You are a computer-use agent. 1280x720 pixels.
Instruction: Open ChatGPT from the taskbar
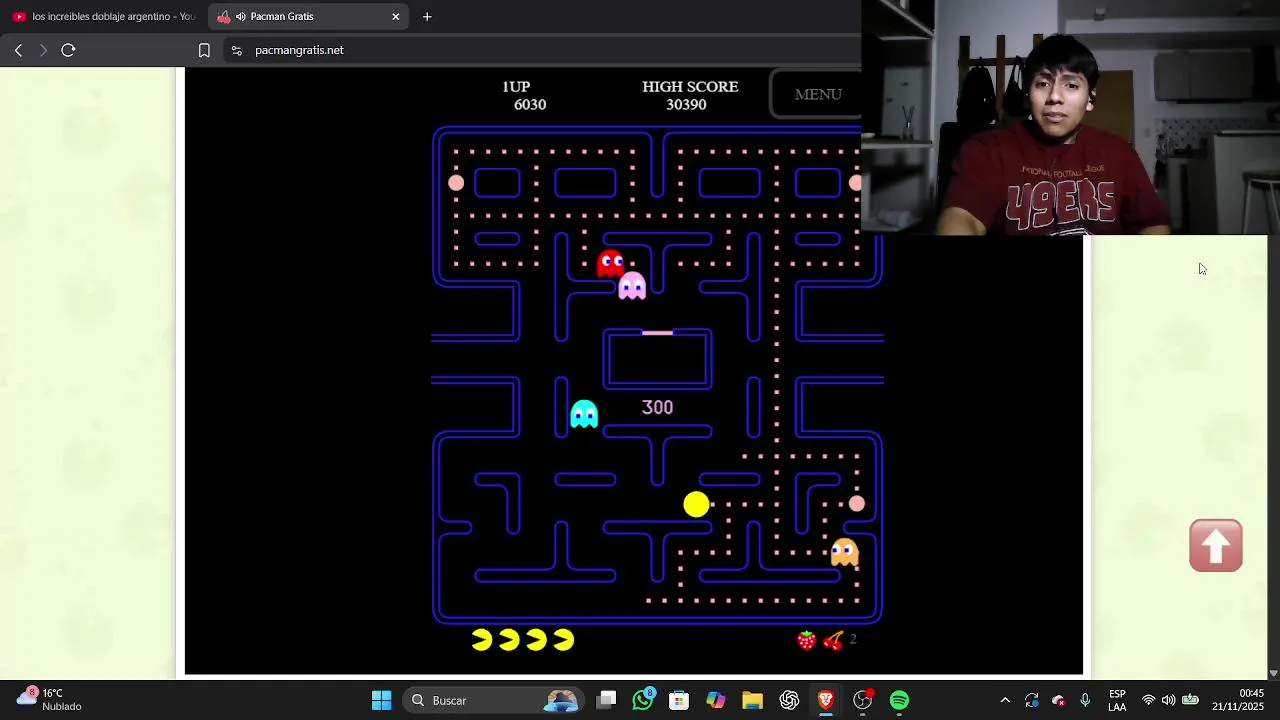pyautogui.click(x=789, y=700)
